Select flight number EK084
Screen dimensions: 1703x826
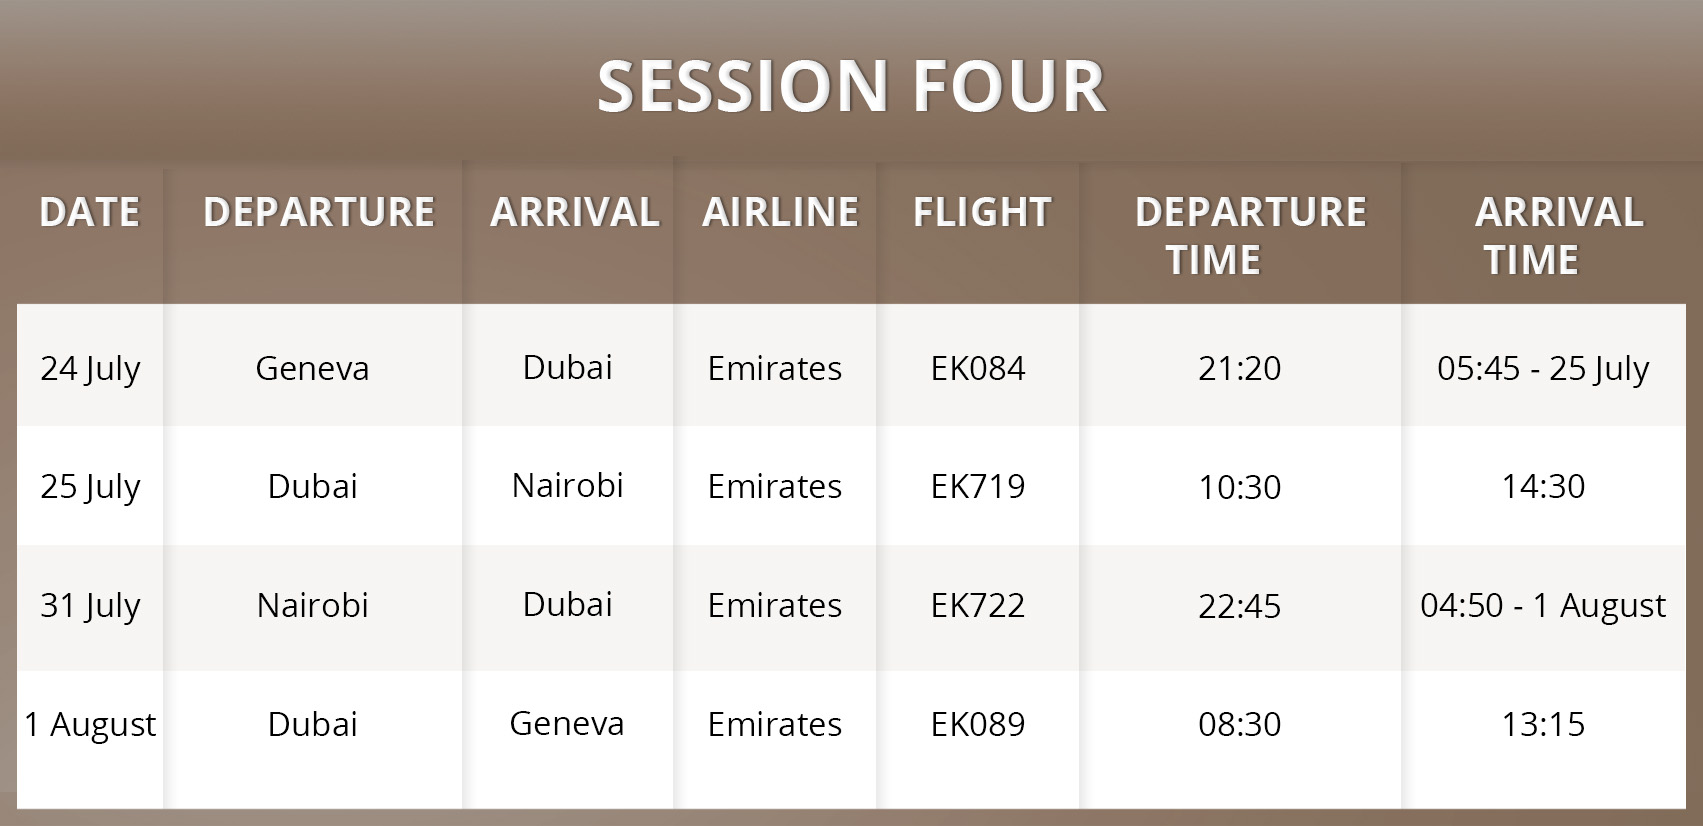(977, 368)
